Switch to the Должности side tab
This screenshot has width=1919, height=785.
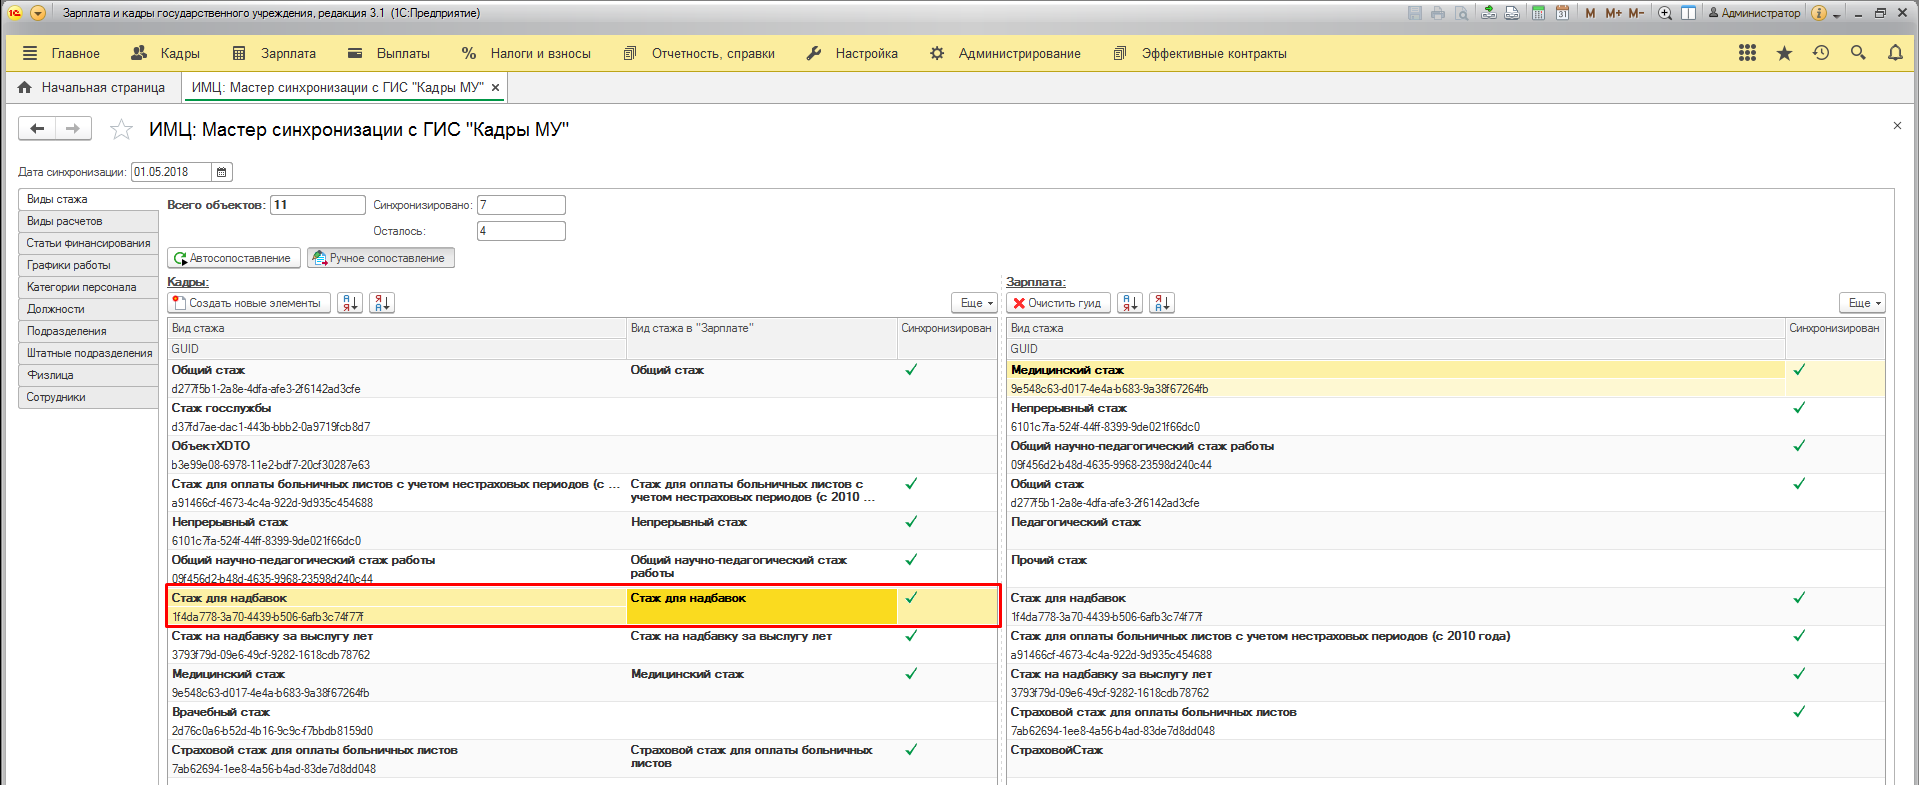tap(56, 309)
